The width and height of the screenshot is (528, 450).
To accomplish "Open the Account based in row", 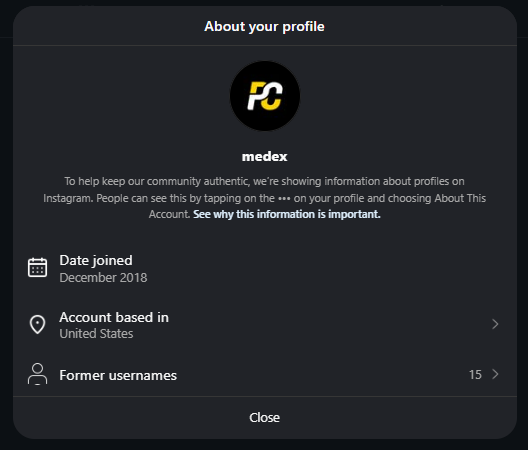I will tap(265, 325).
